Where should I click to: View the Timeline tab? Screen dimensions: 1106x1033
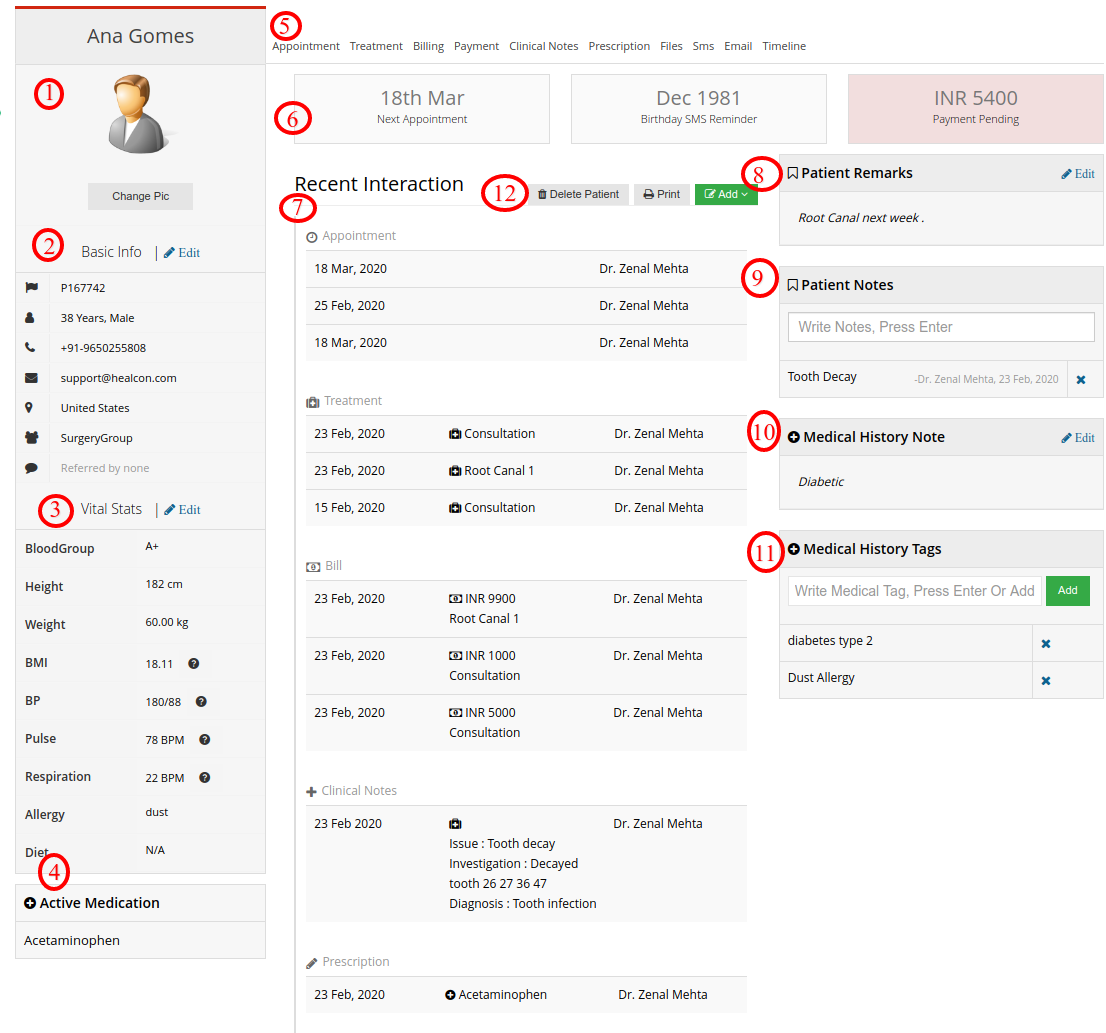coord(784,46)
